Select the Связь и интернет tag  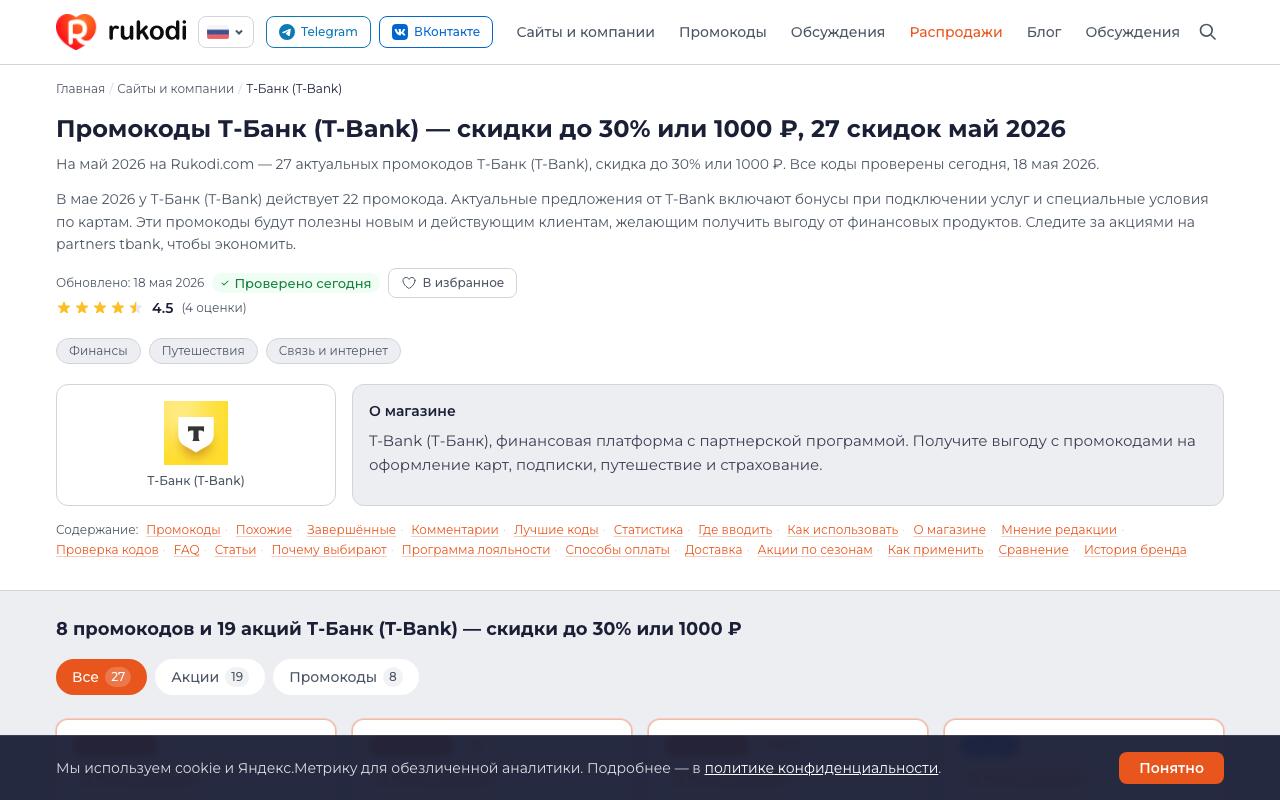333,351
